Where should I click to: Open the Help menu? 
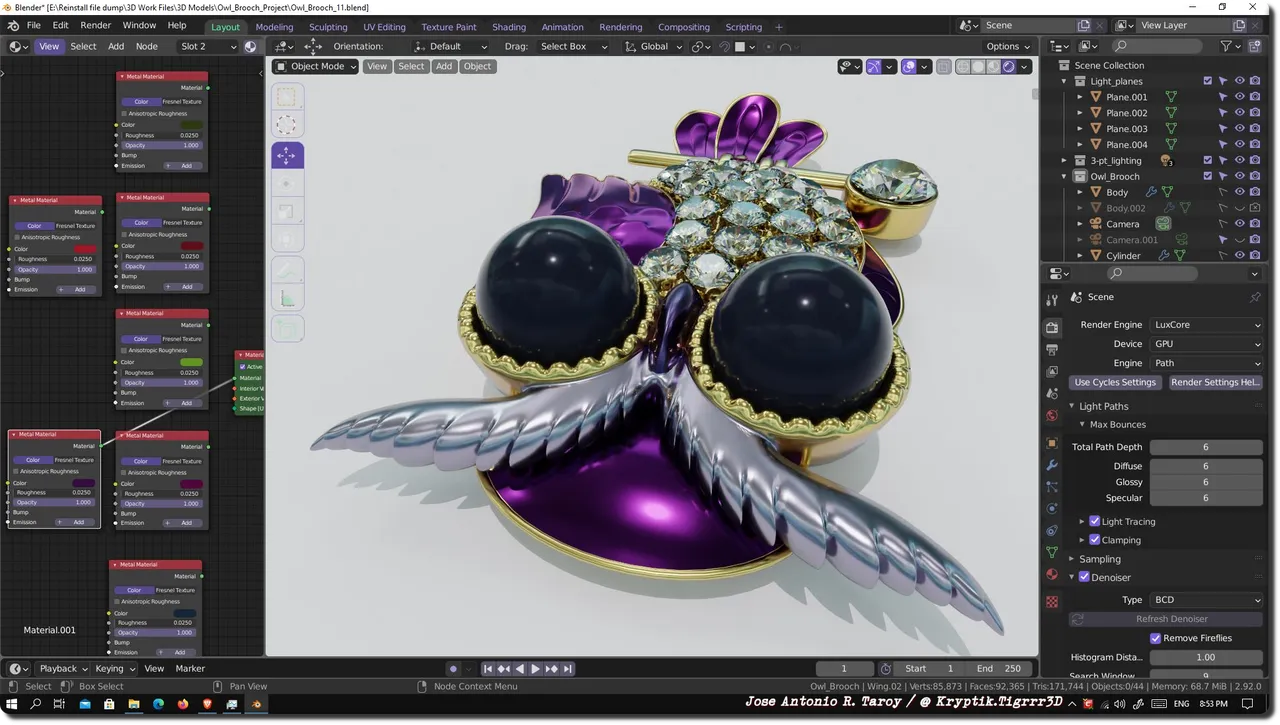[x=177, y=25]
